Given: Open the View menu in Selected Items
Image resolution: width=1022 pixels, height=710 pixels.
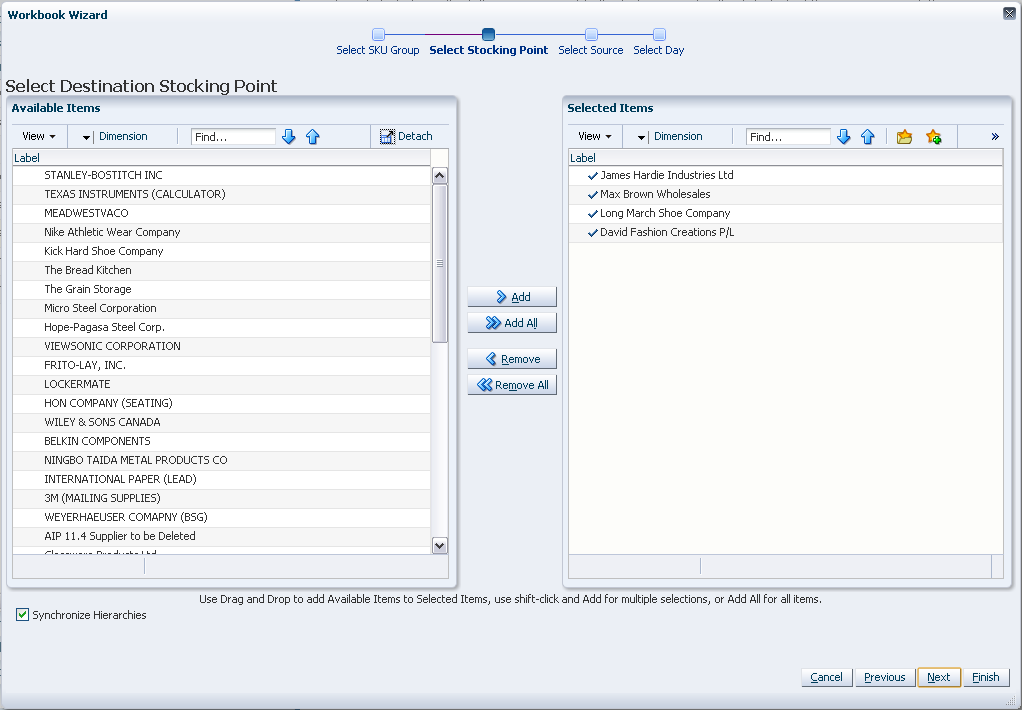Looking at the screenshot, I should tap(594, 136).
